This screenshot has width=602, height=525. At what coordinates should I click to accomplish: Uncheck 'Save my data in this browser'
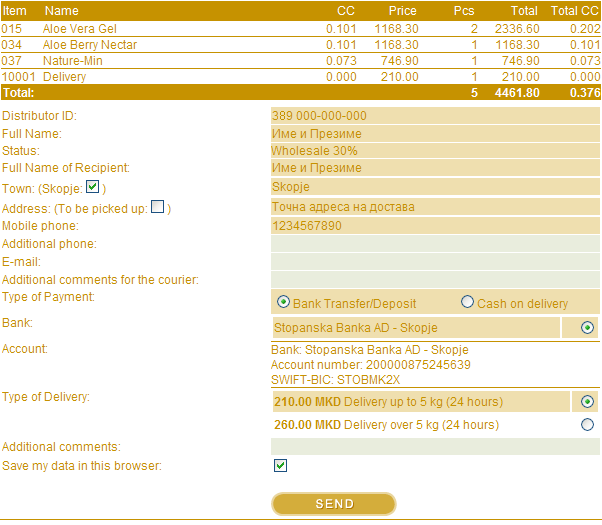pyautogui.click(x=280, y=465)
